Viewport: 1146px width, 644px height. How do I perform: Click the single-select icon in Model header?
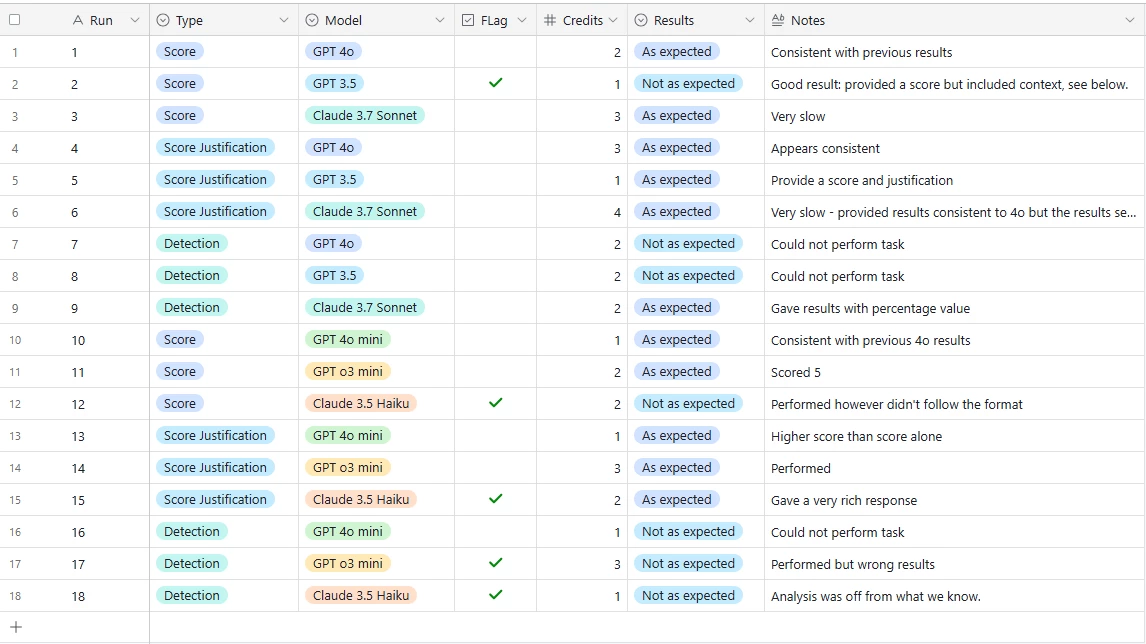tap(312, 20)
